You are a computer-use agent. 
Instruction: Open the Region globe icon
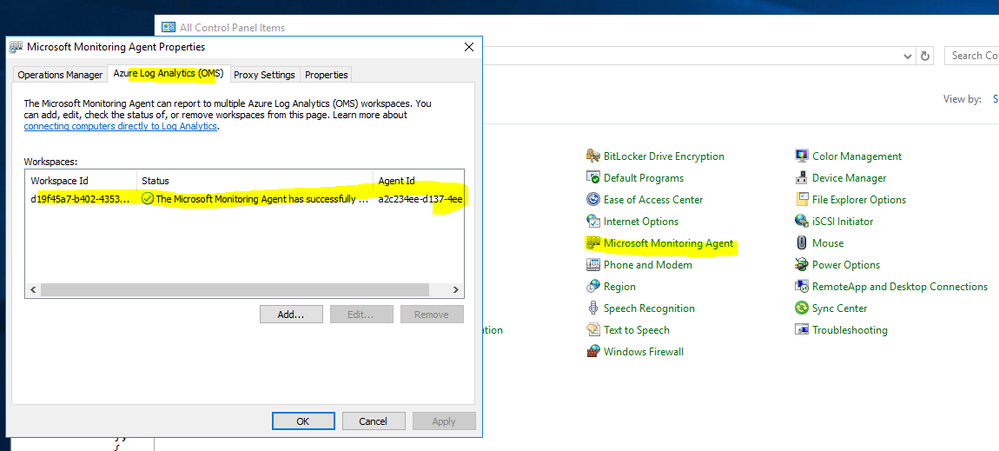(x=593, y=286)
